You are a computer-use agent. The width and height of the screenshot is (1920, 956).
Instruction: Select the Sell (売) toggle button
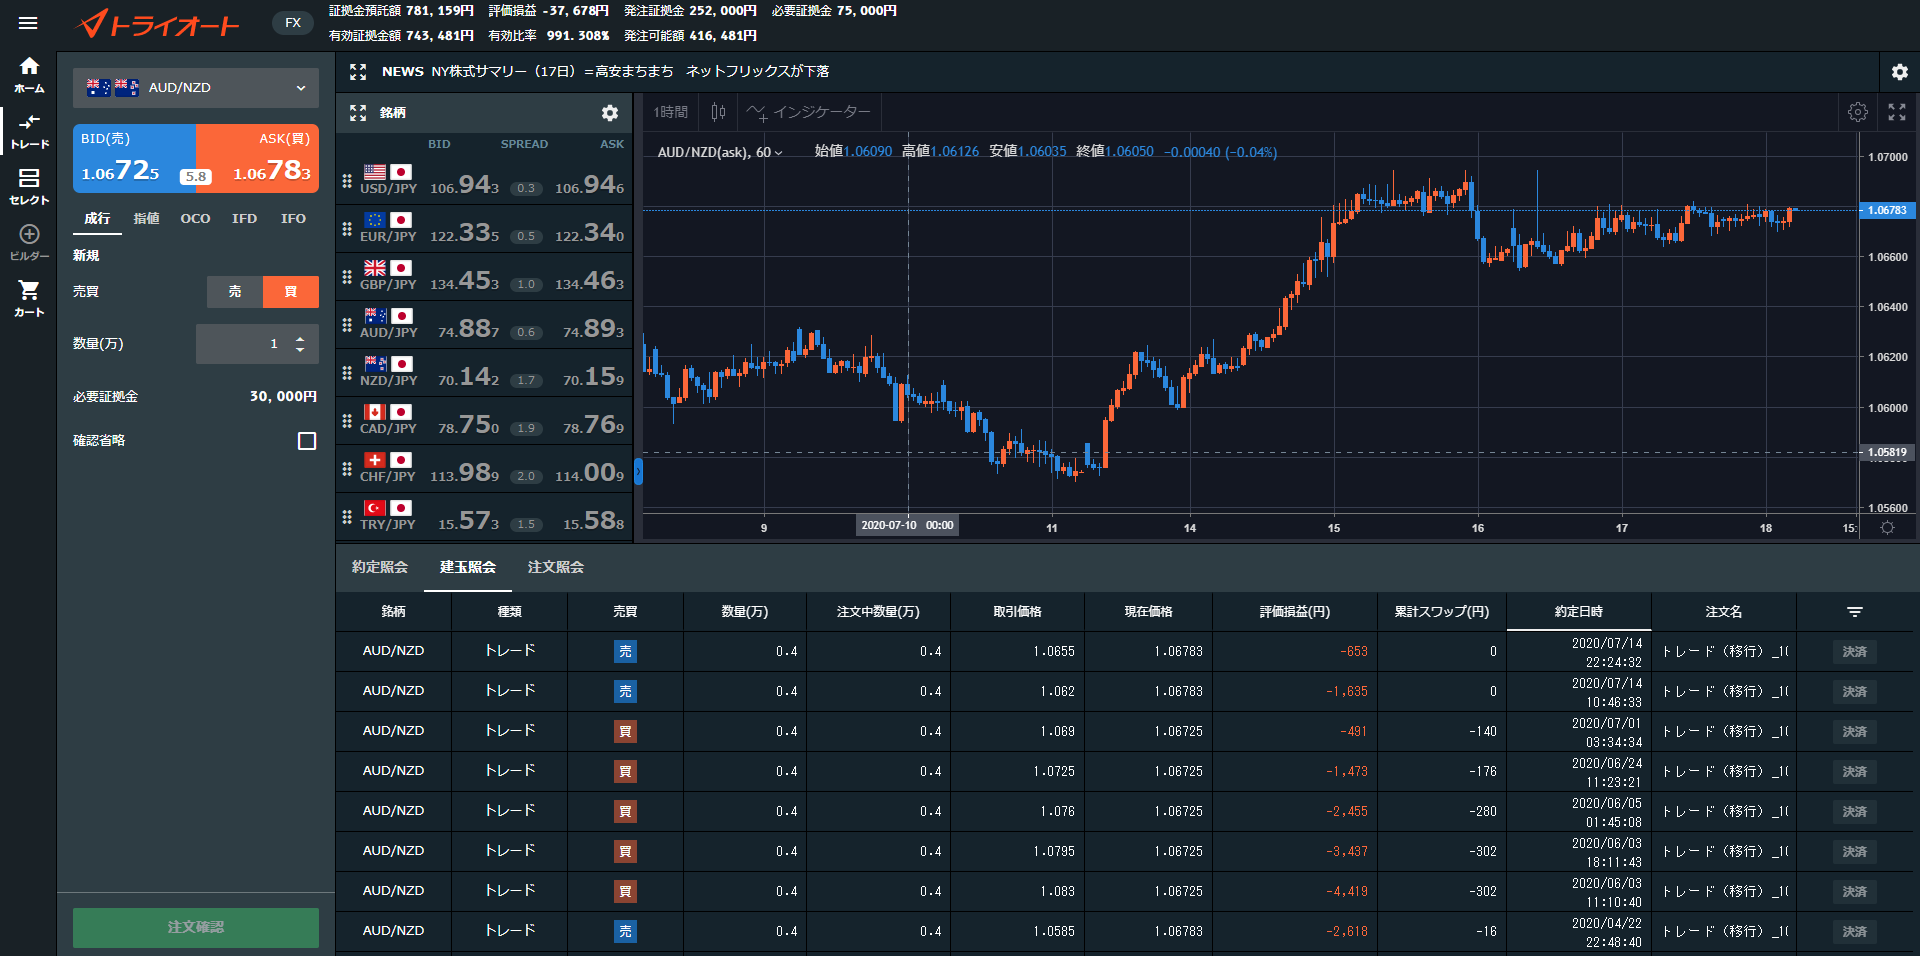(x=235, y=292)
